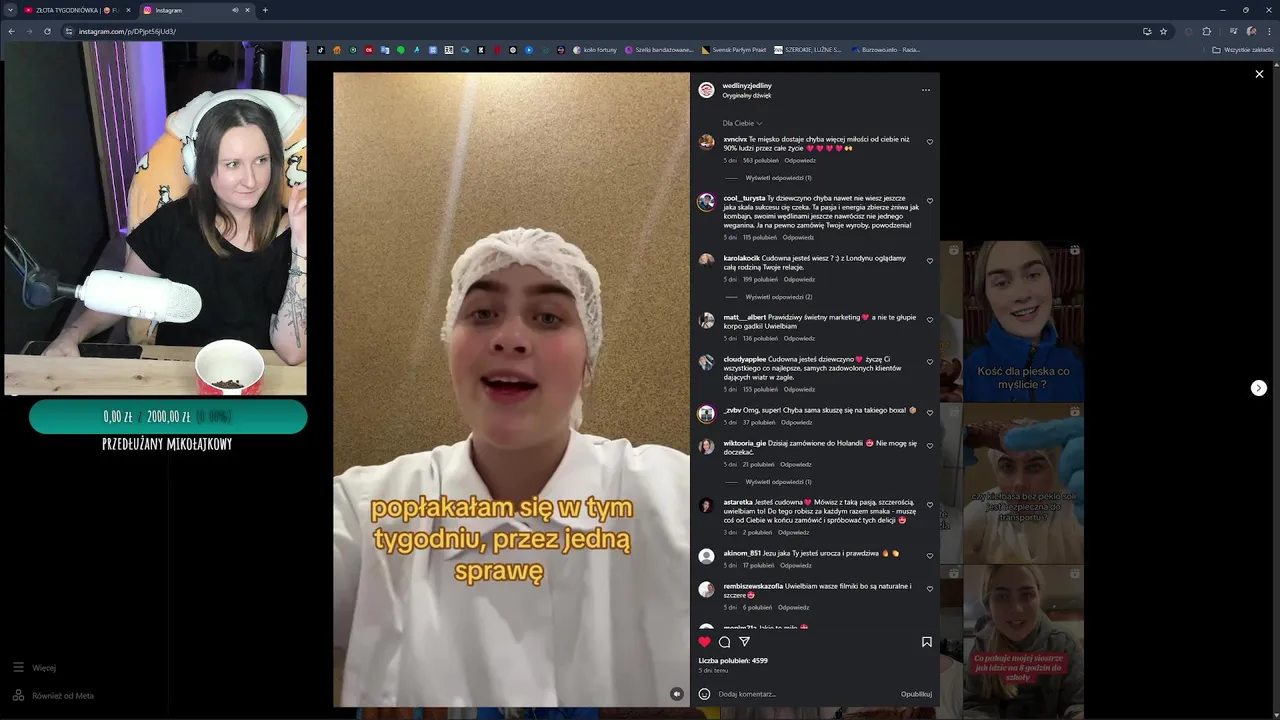This screenshot has height=720, width=1280.
Task: Open 'Również od Meta' in sidebar
Action: [x=53, y=696]
